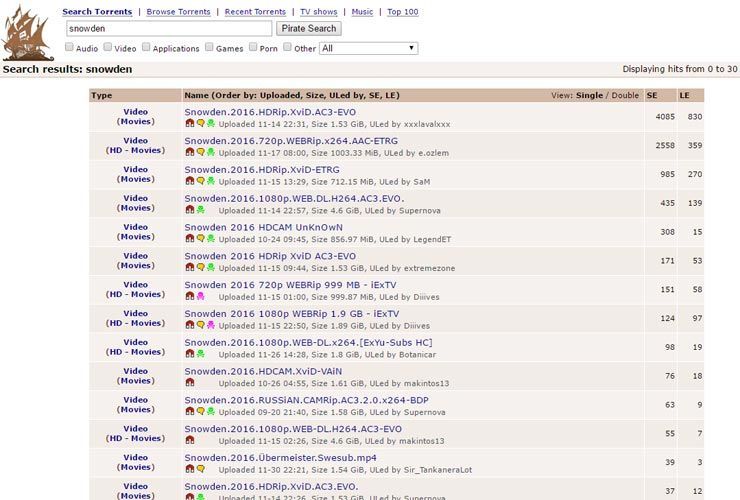Open the All category dropdown
This screenshot has width=740, height=500.
click(x=369, y=48)
